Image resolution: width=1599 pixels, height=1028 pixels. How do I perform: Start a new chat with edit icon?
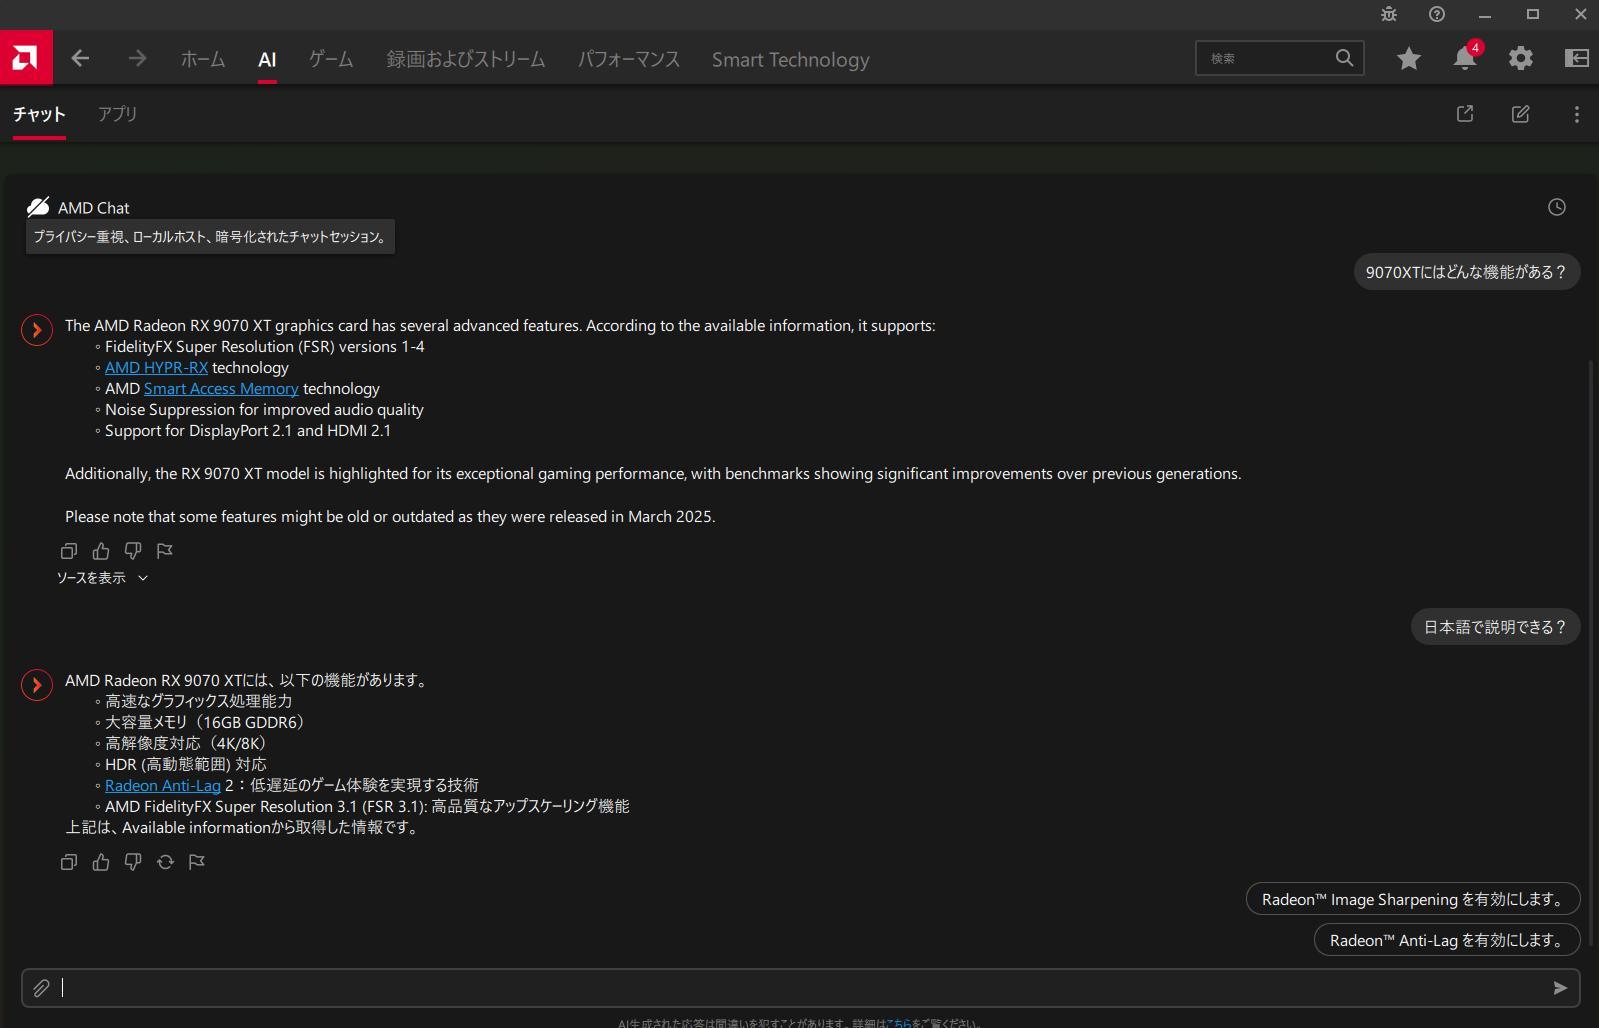pyautogui.click(x=1520, y=114)
